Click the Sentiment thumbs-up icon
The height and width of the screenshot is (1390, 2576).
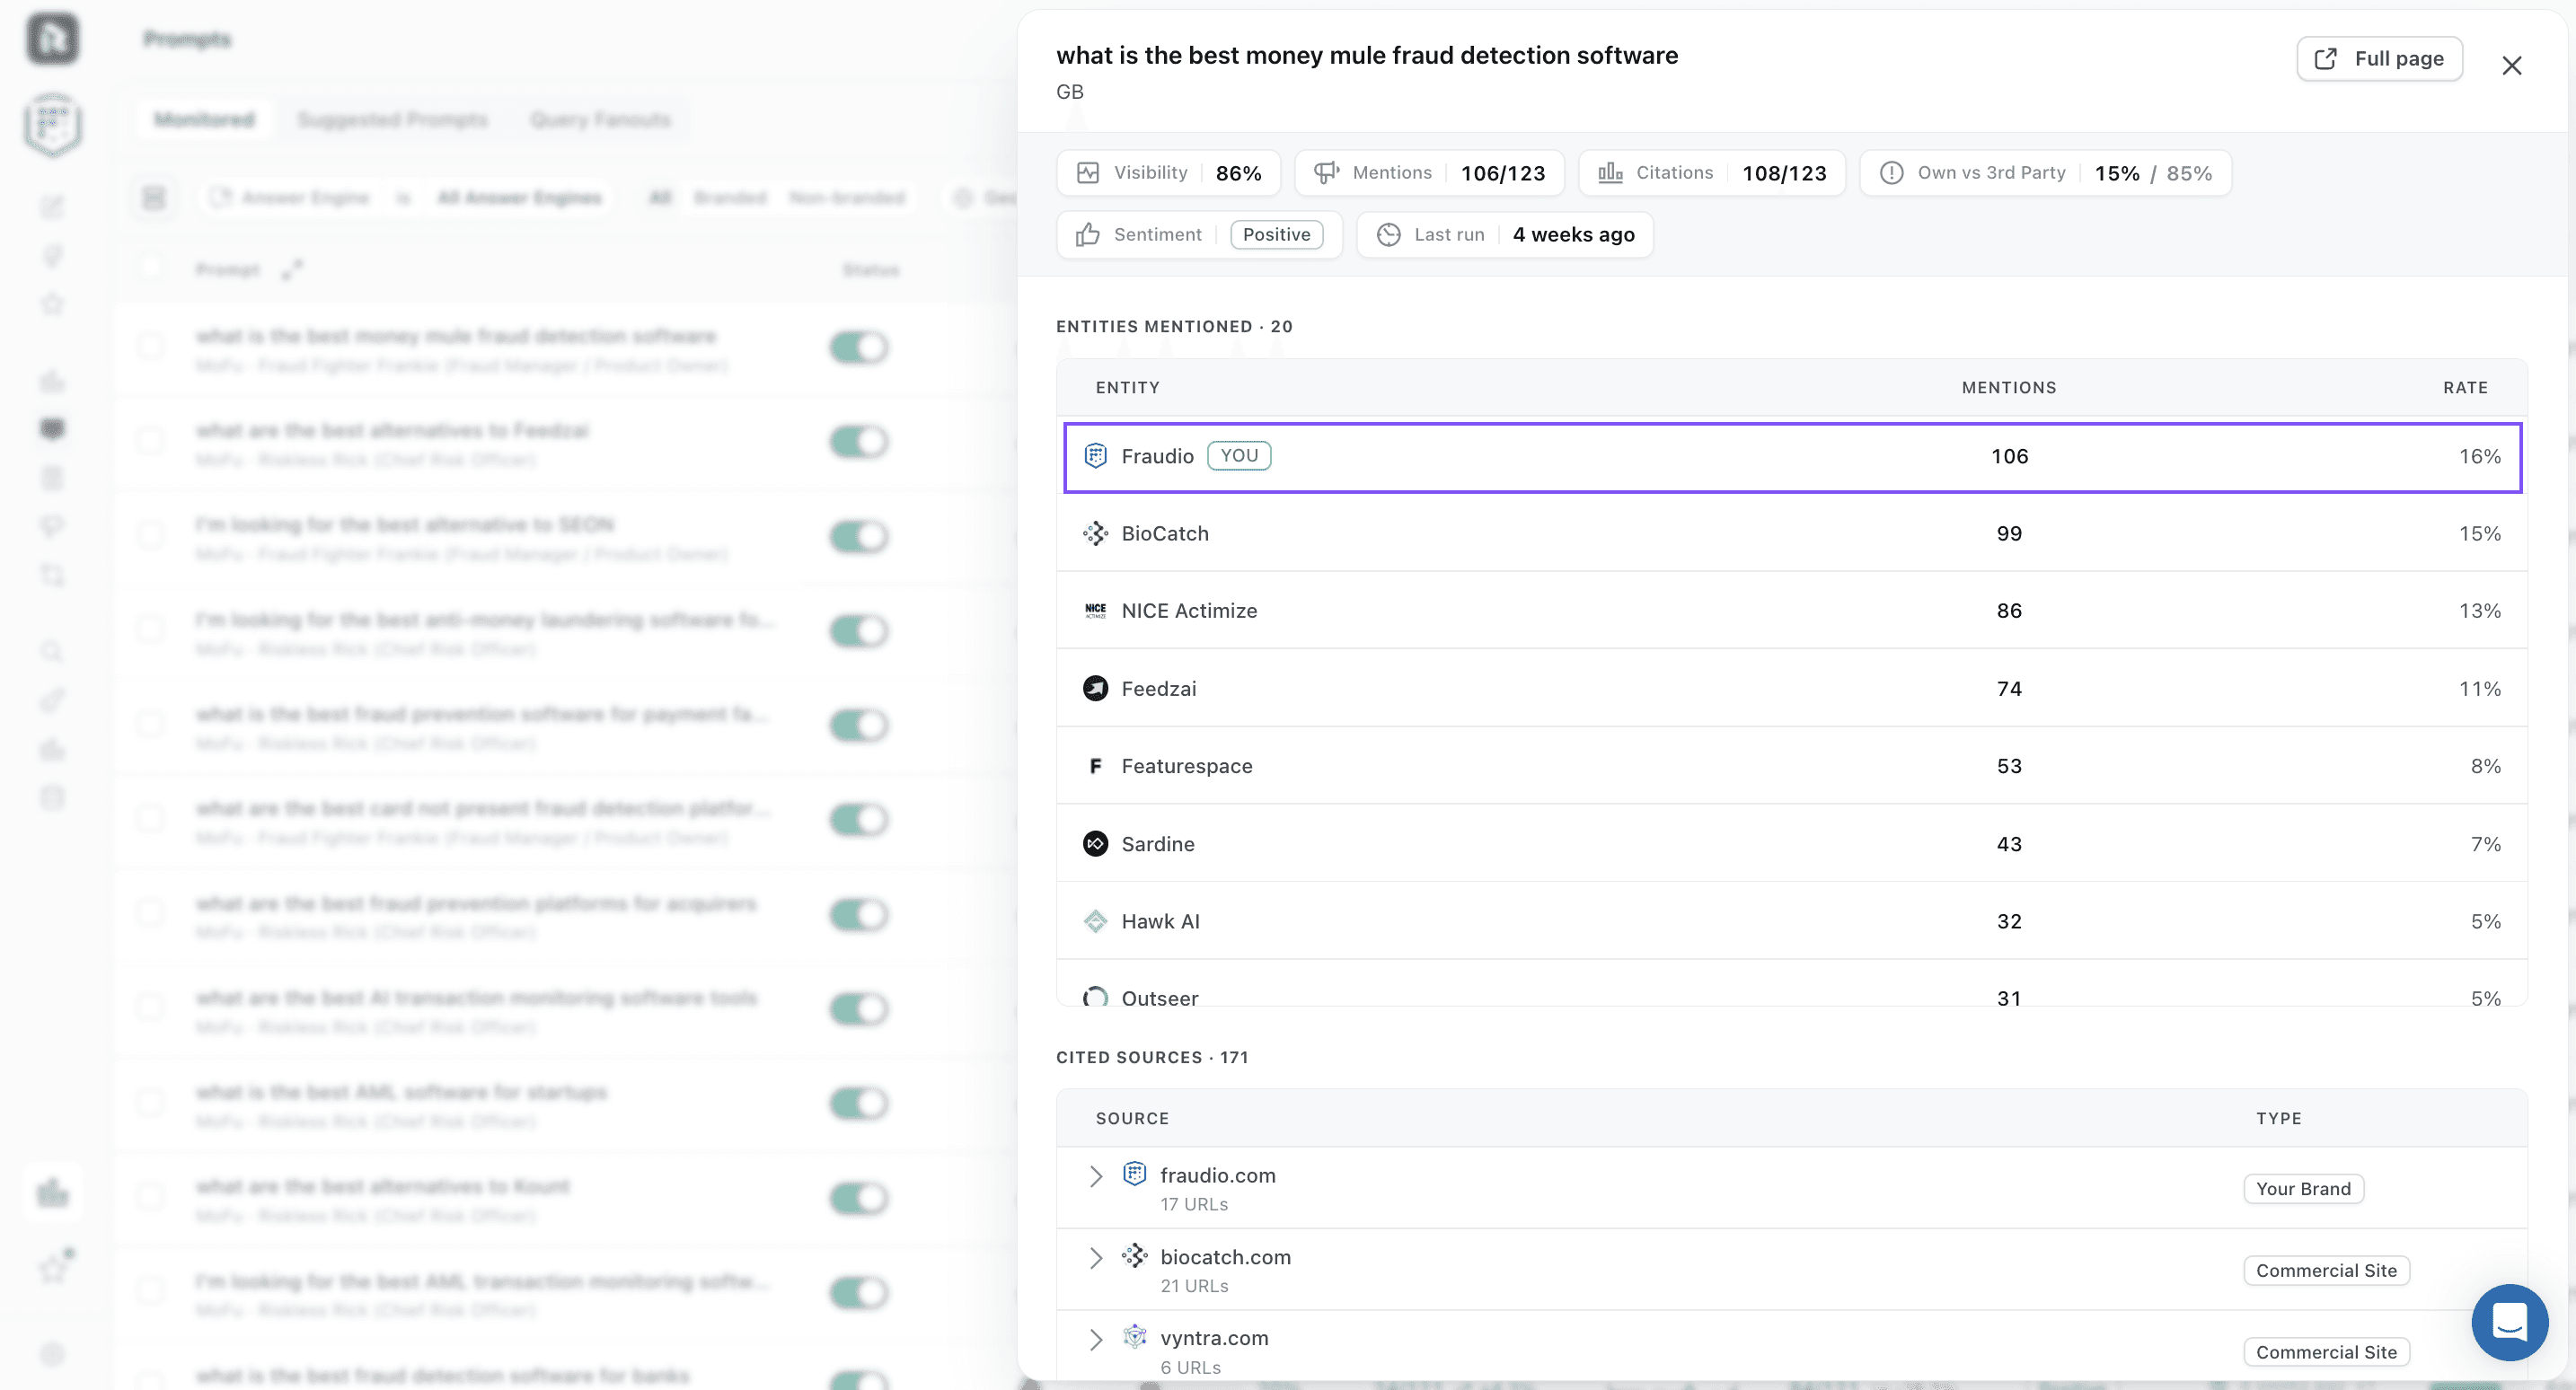pos(1088,235)
